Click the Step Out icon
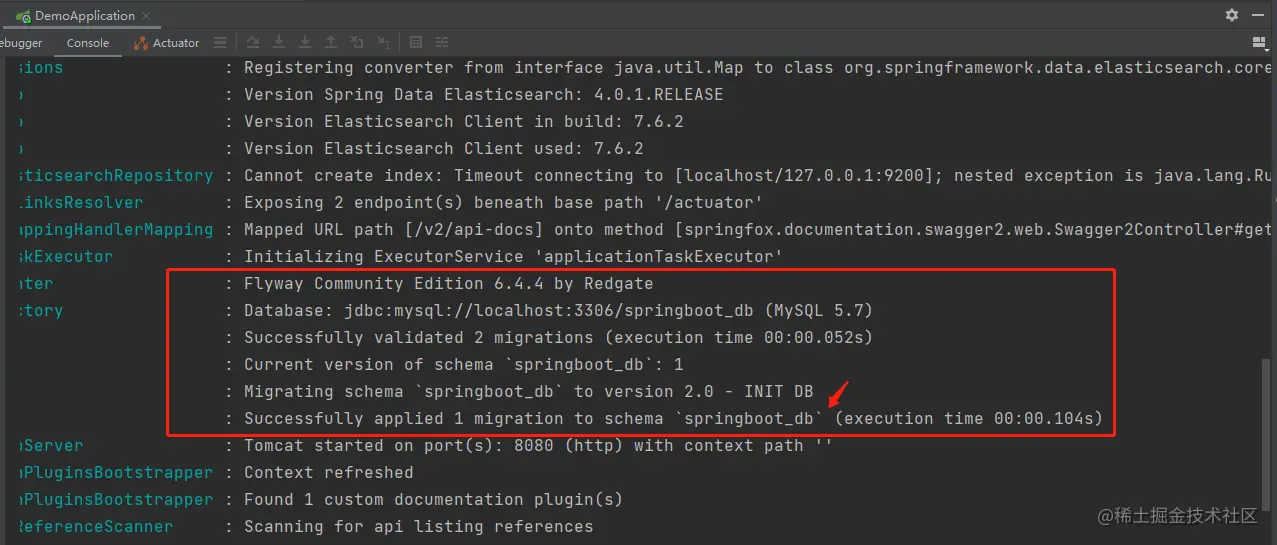 (331, 43)
